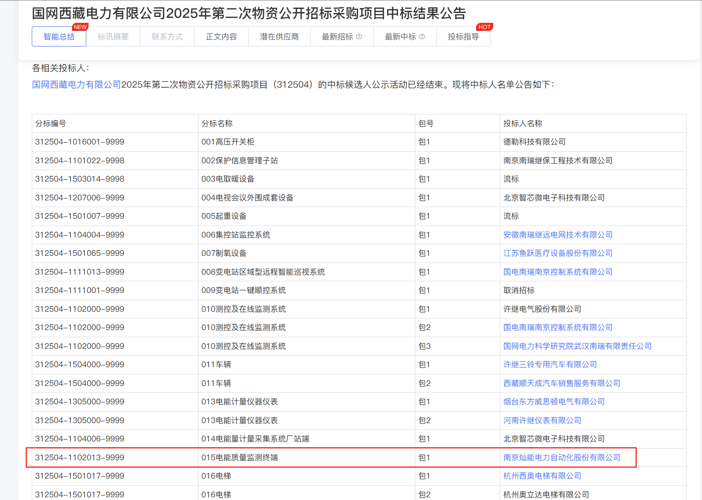Screen dimensions: 702x500
Task: Switch to 标讯摘要 tab
Action: tap(113, 37)
